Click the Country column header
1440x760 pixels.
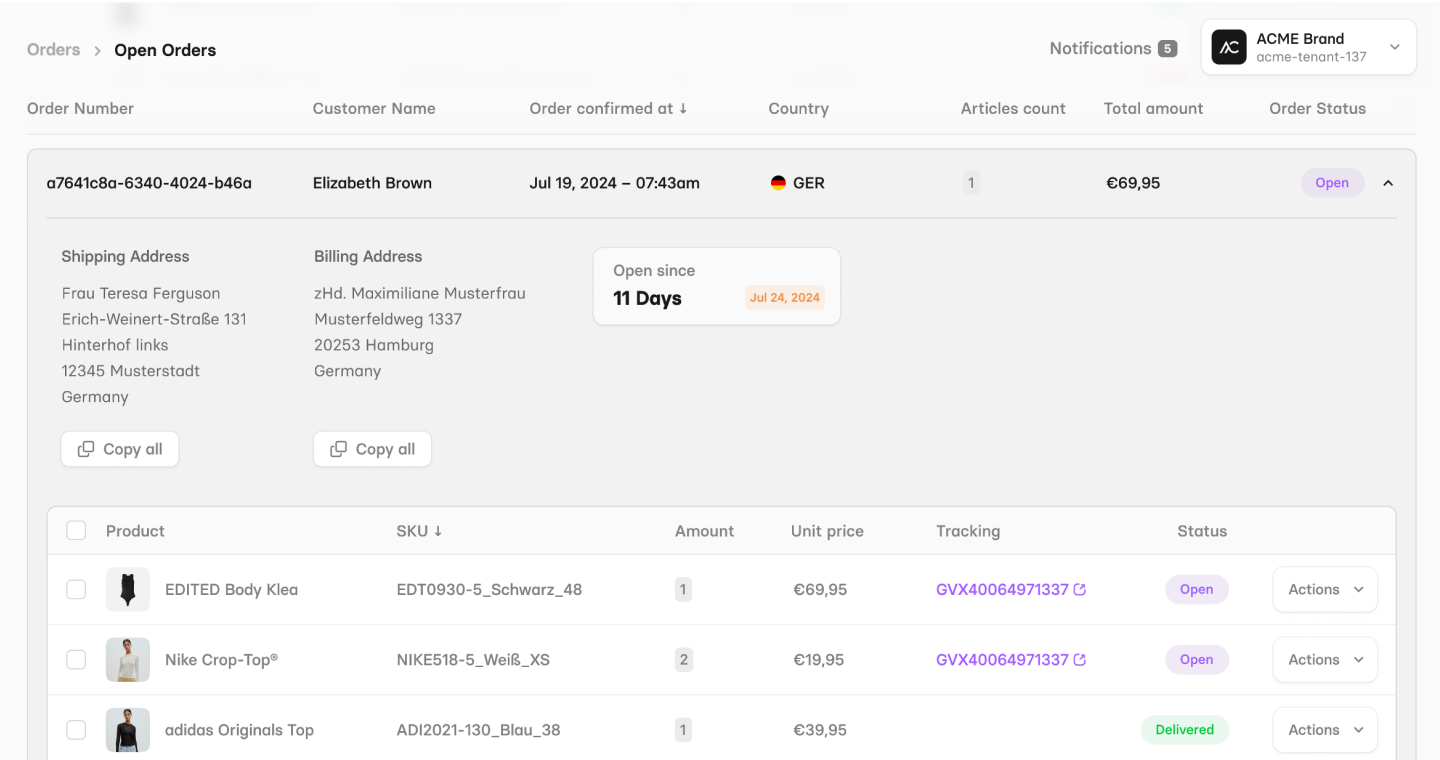click(798, 108)
